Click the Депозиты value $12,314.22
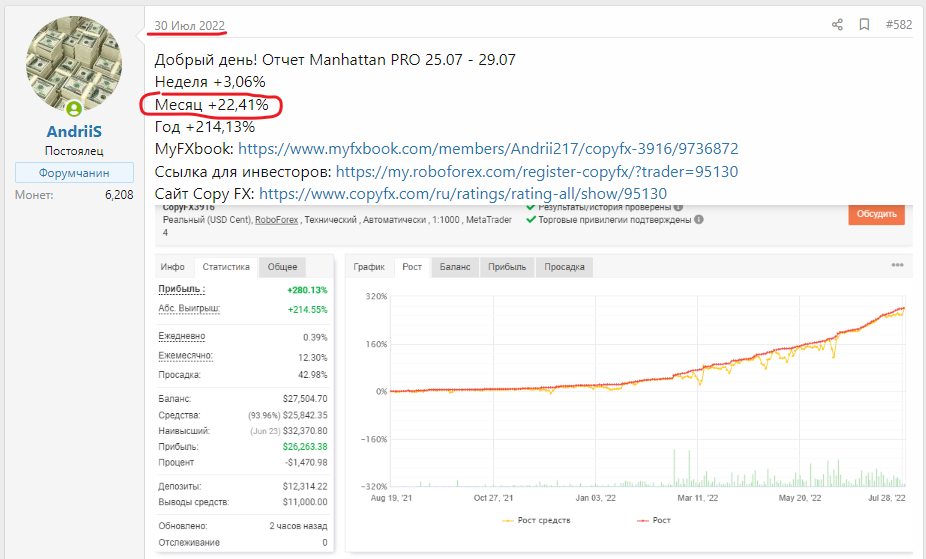This screenshot has height=559, width=926. 305,487
